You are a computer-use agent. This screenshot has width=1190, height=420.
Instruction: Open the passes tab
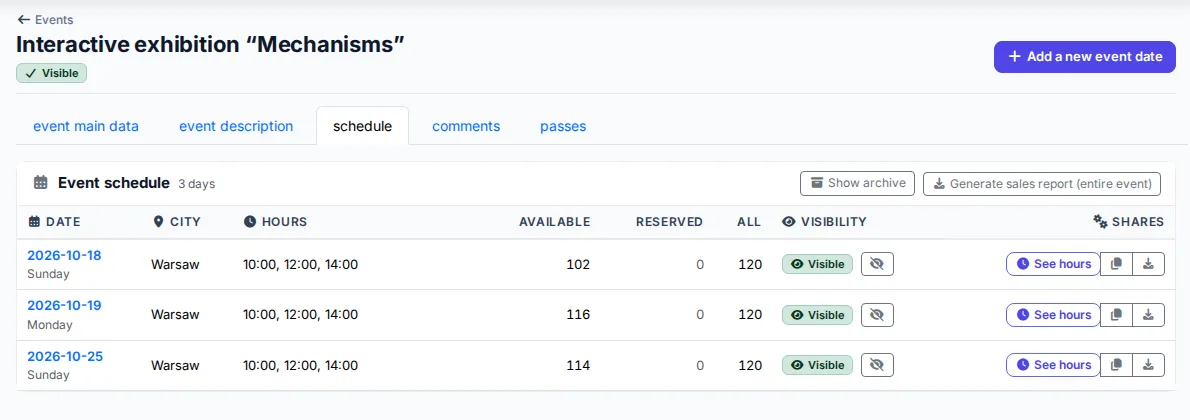563,126
